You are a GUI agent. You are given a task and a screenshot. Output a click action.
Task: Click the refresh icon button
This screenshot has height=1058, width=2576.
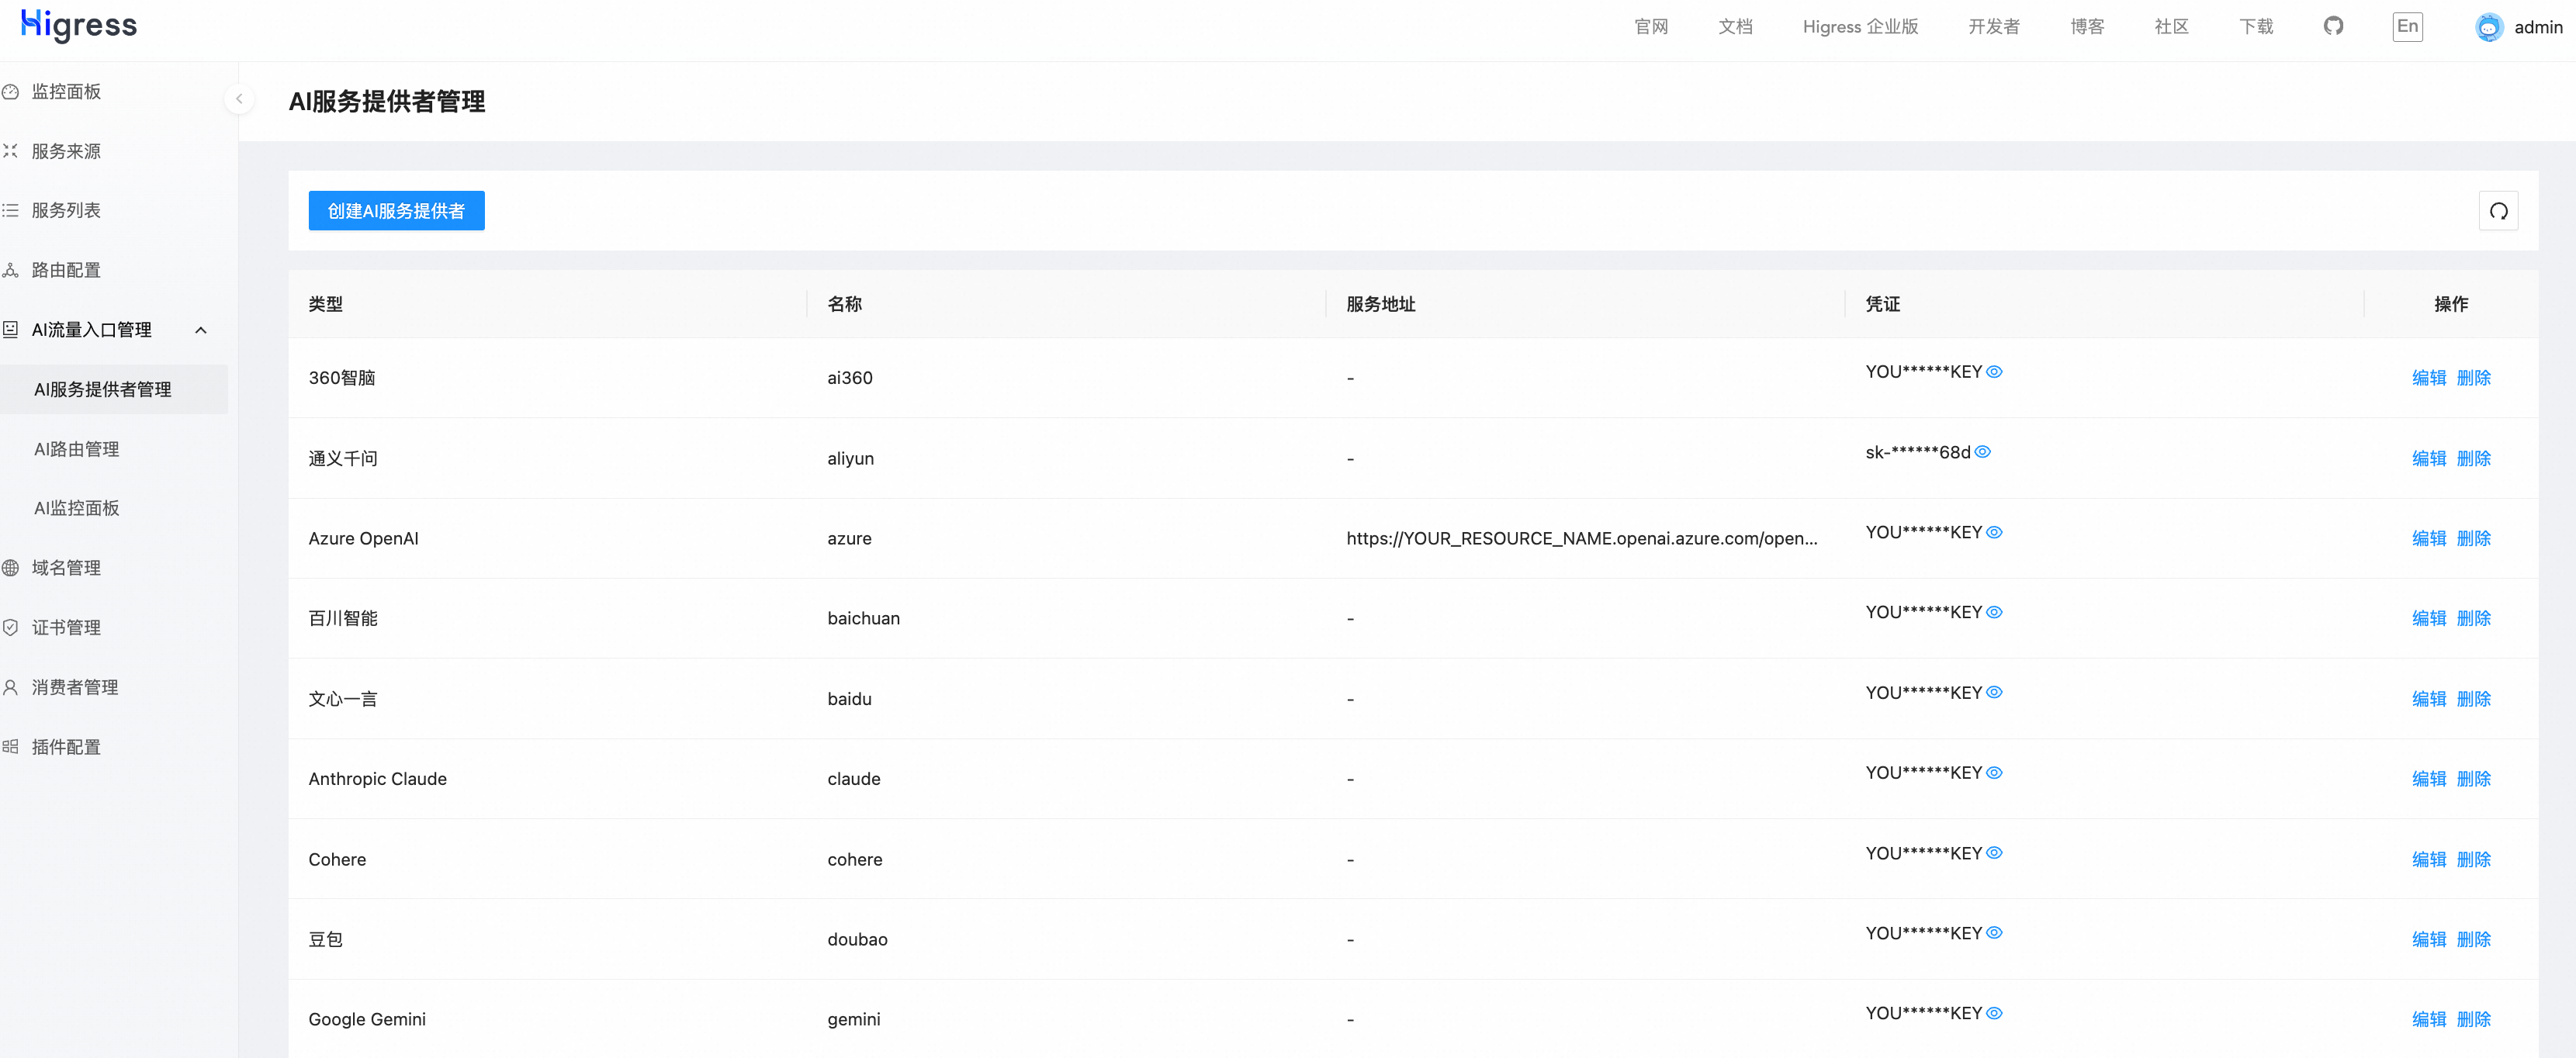coord(2498,211)
